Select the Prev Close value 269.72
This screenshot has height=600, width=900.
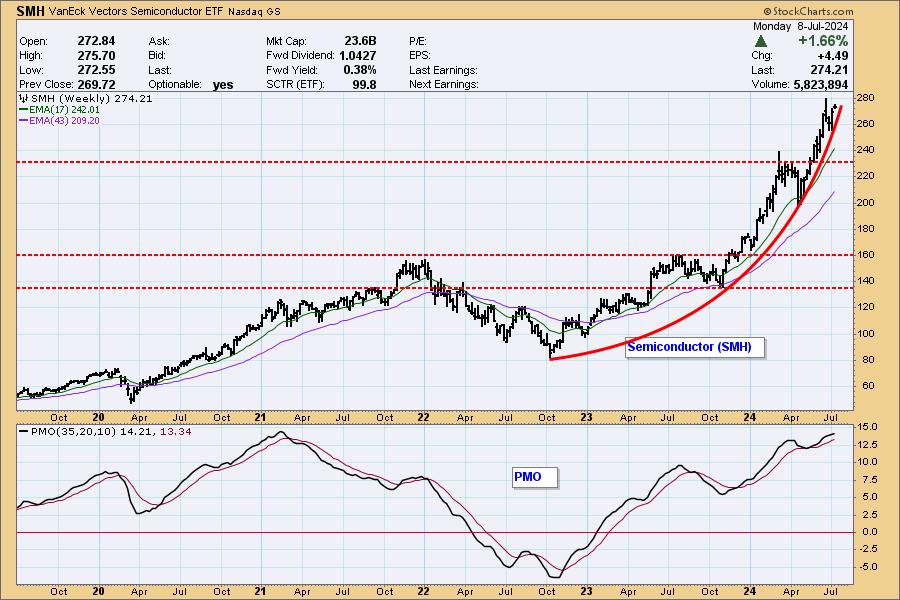click(x=96, y=84)
